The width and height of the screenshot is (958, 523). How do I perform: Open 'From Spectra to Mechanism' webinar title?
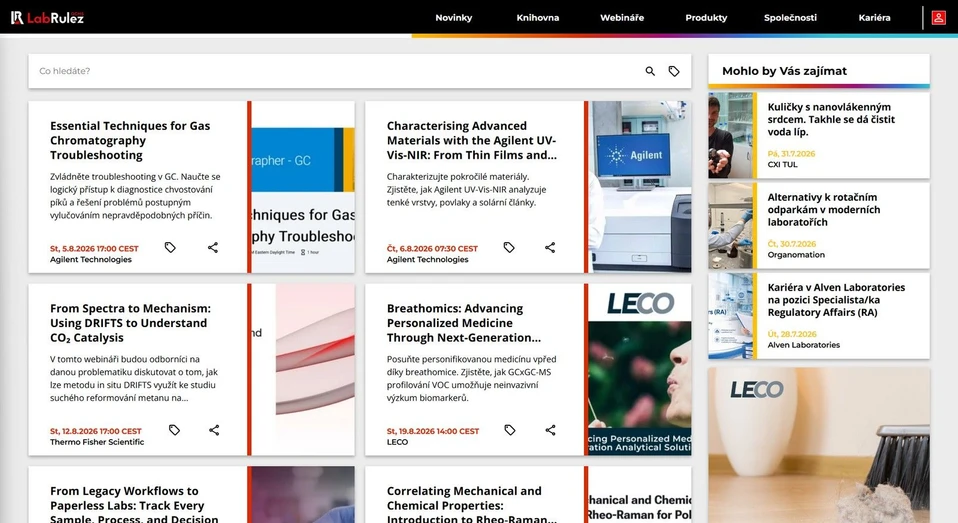130,323
